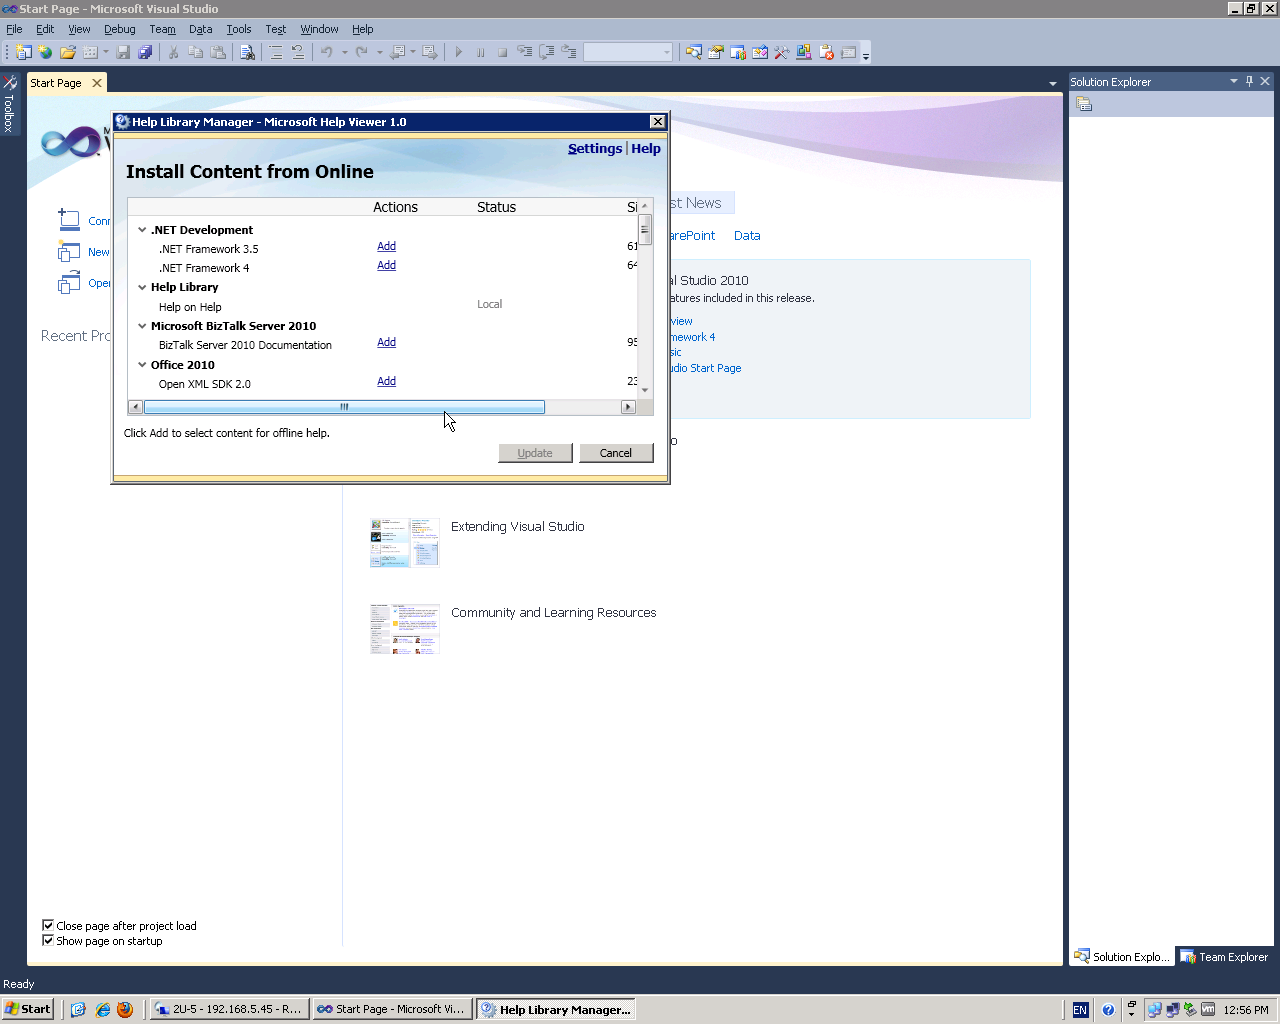This screenshot has width=1280, height=1024.
Task: Click the New Web Site toolbar icon
Action: tap(45, 52)
